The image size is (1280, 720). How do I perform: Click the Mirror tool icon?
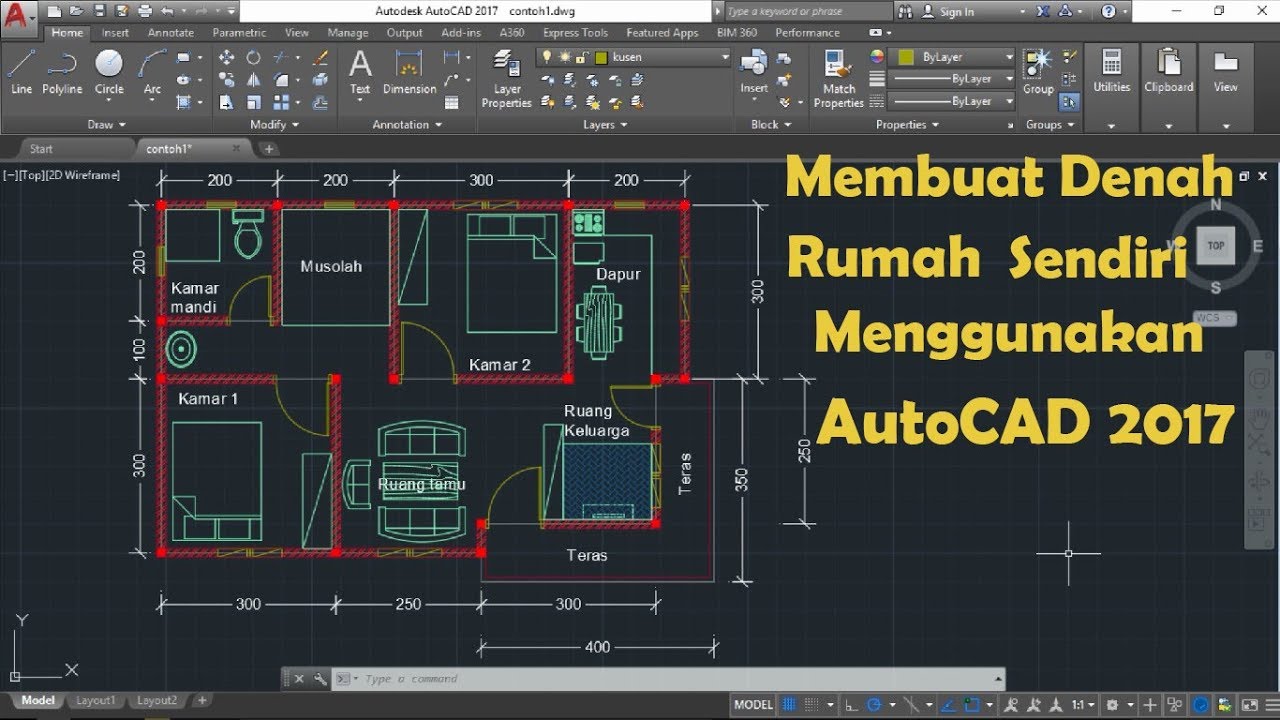pos(254,80)
